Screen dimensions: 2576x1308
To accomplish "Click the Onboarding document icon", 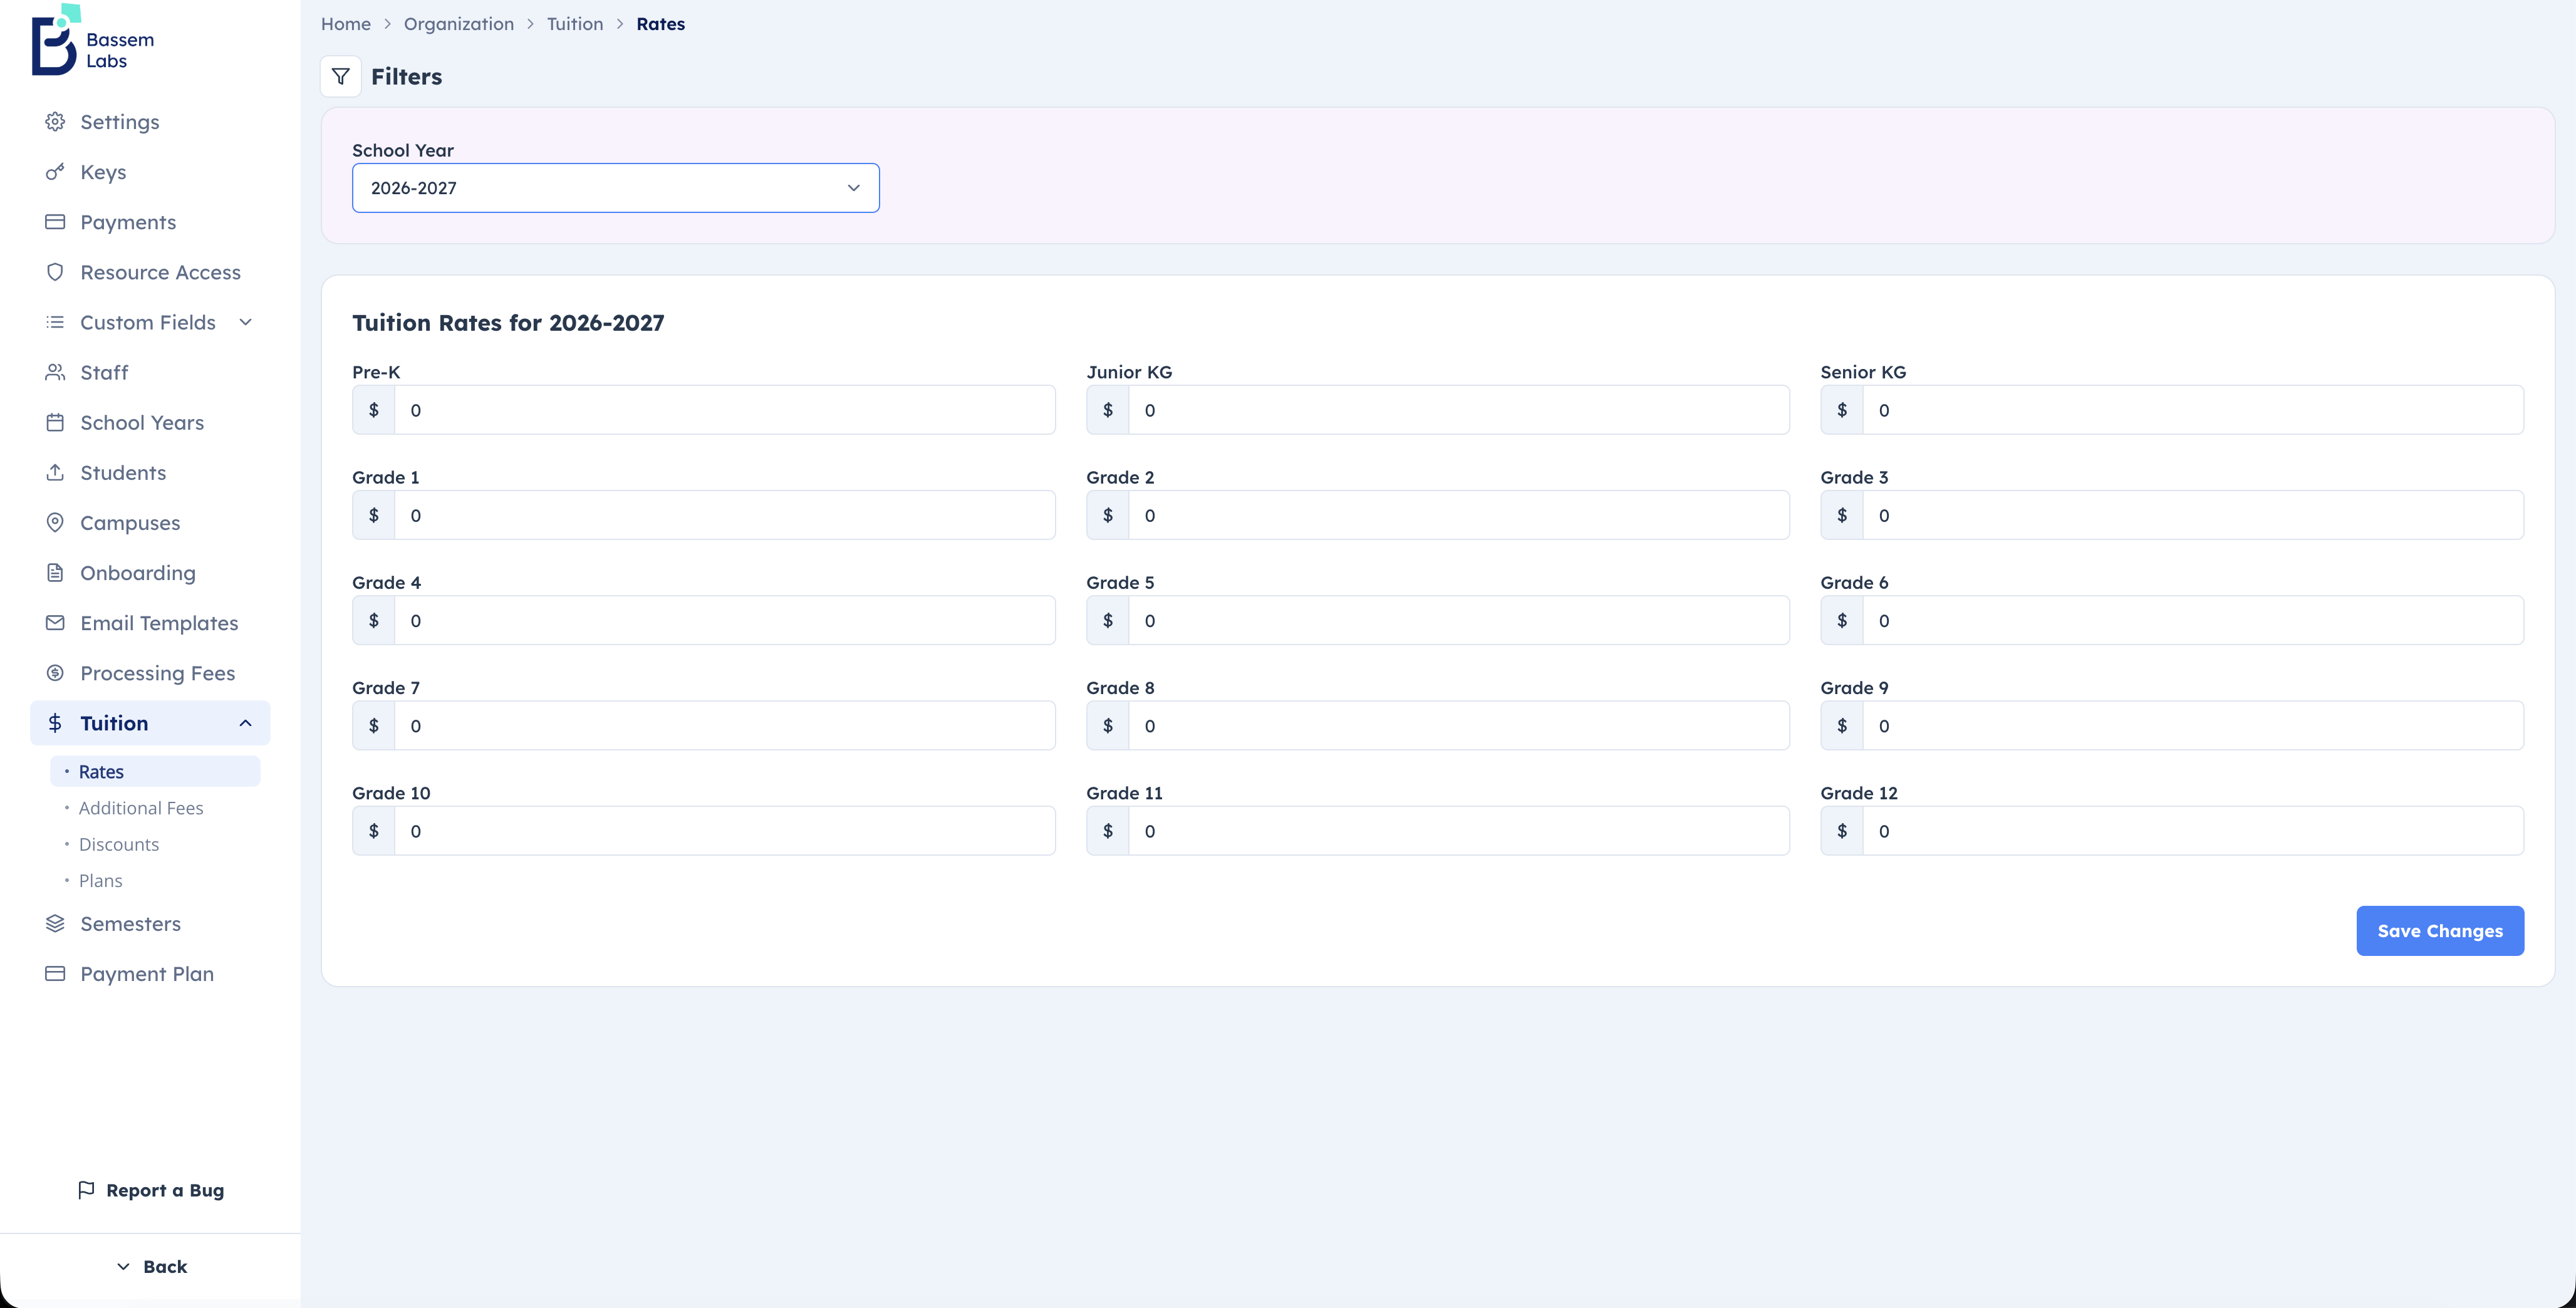I will tap(55, 572).
